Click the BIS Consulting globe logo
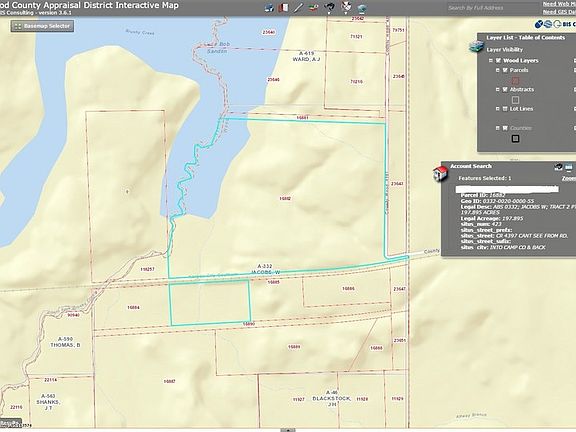Screen dimensions: 576x432 click(548, 24)
